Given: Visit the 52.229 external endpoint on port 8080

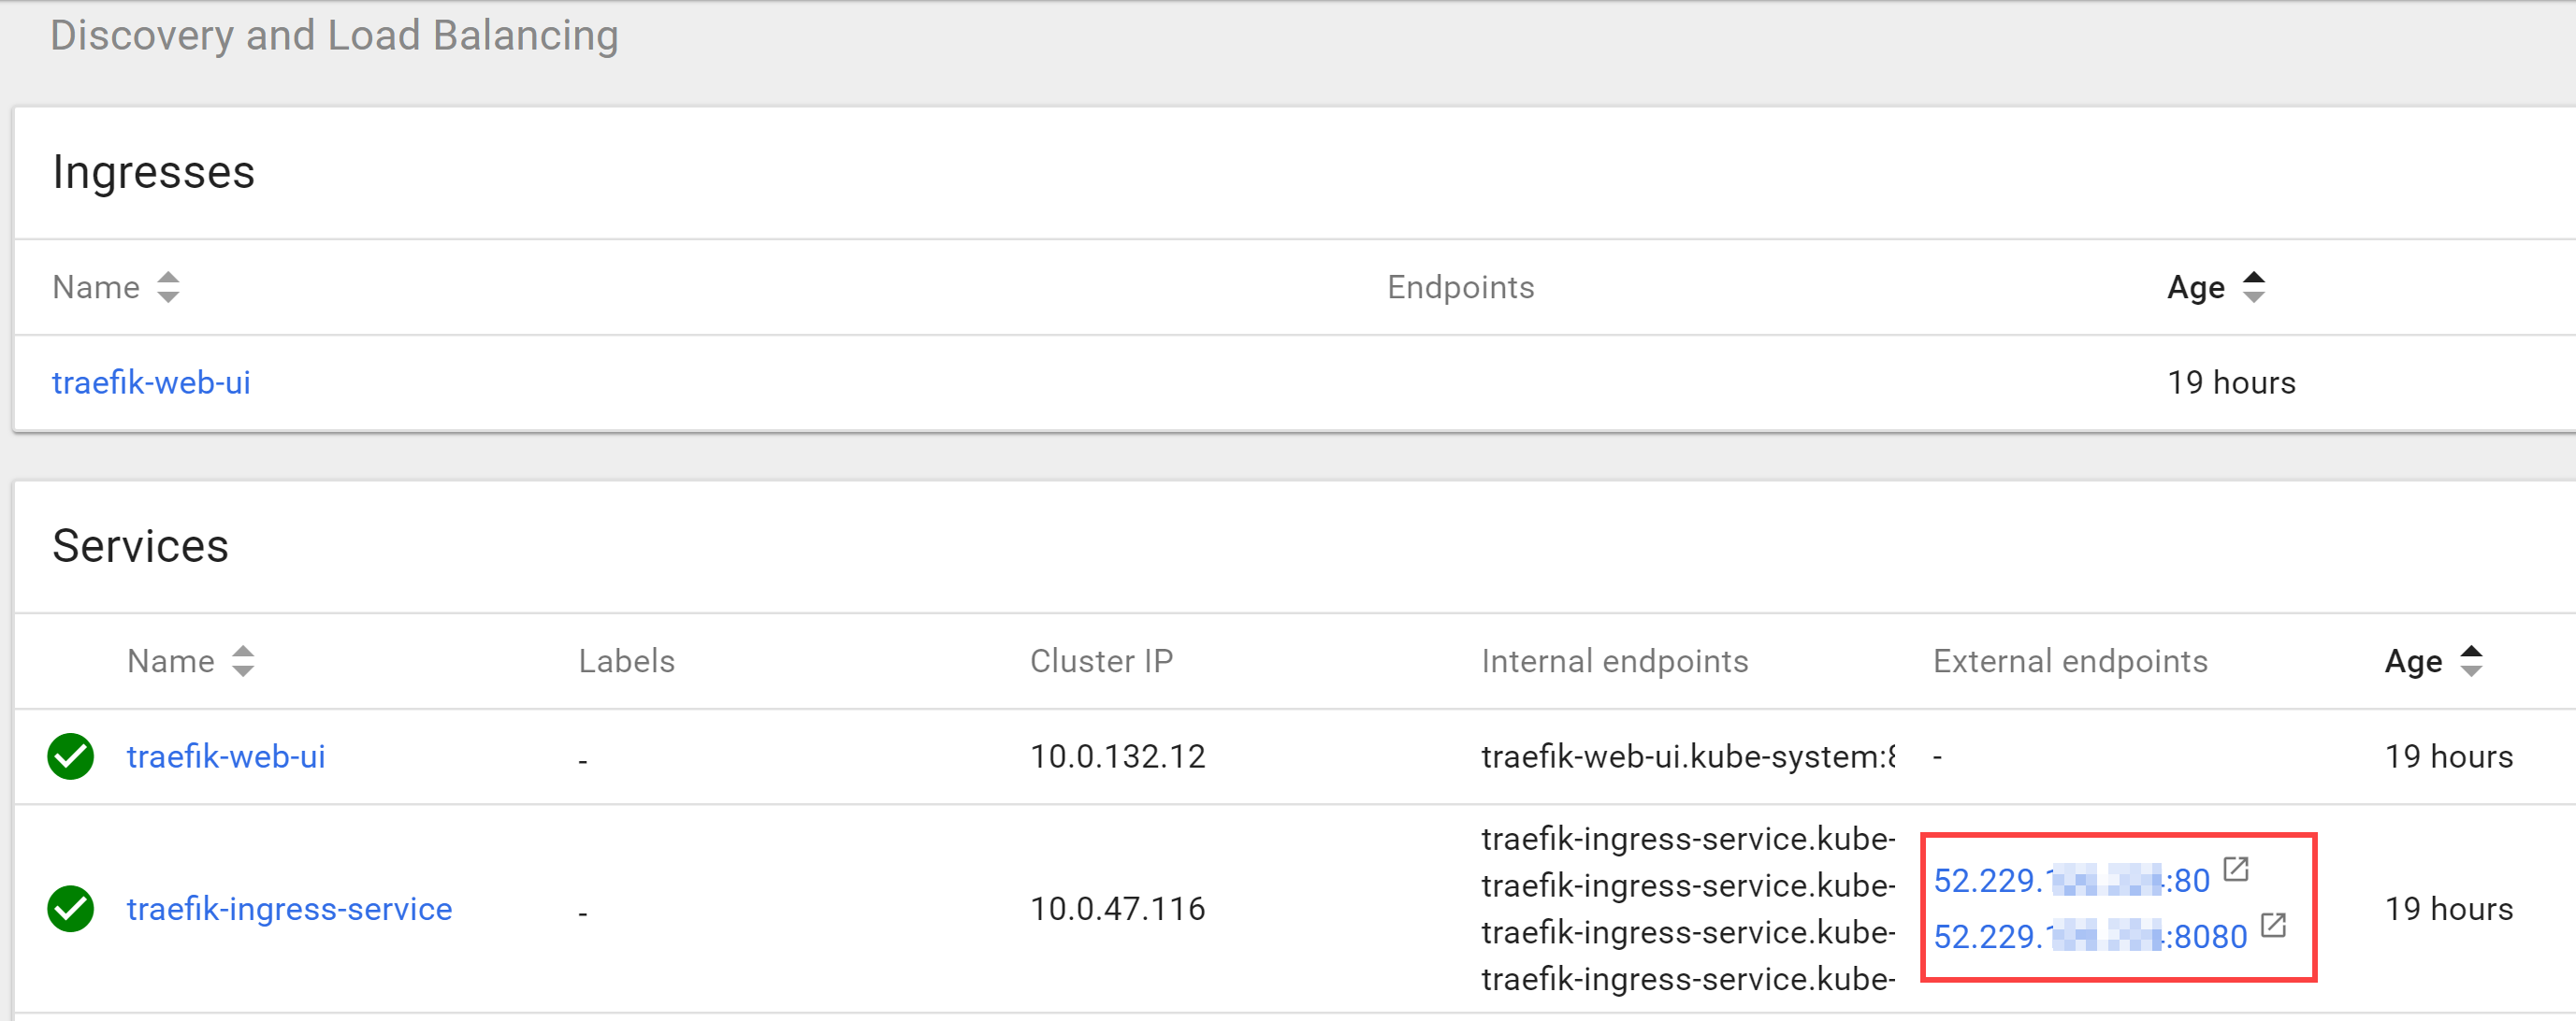Looking at the screenshot, I should coord(2090,937).
